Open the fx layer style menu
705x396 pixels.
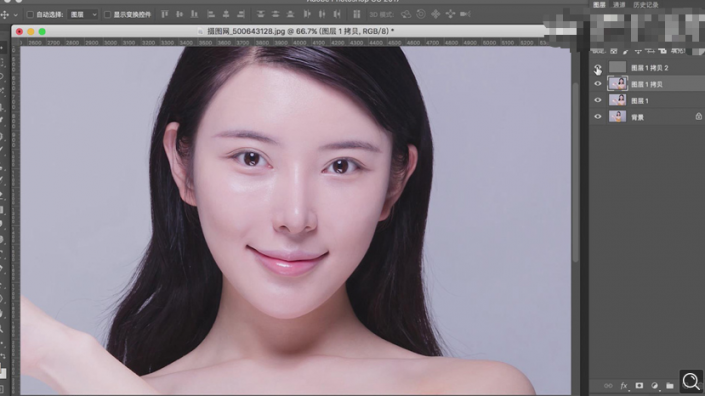[624, 386]
